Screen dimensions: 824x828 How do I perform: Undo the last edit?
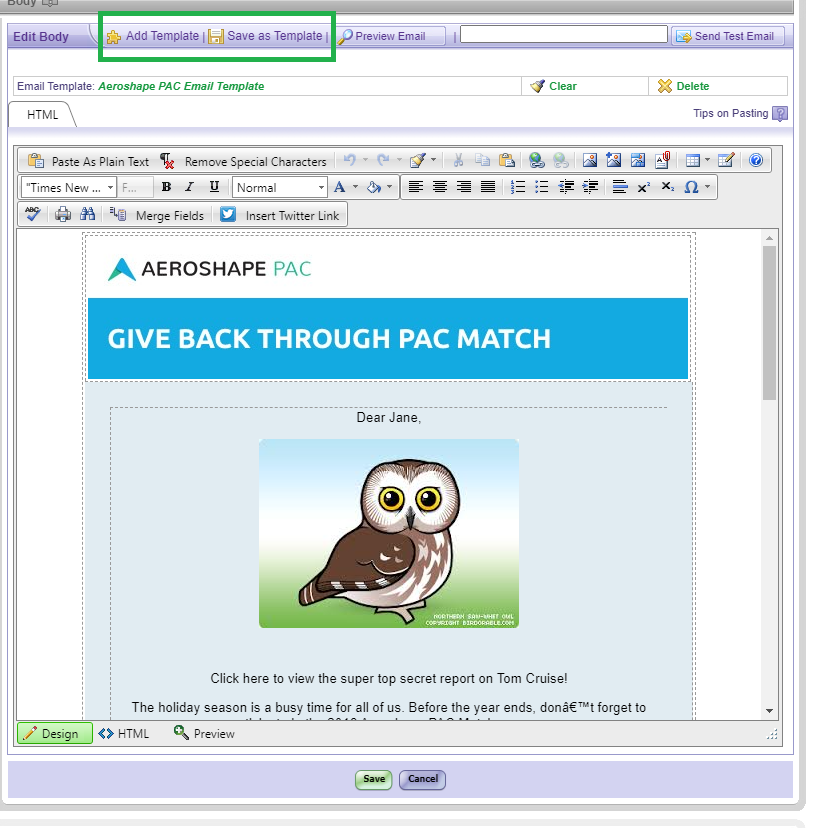(x=349, y=160)
